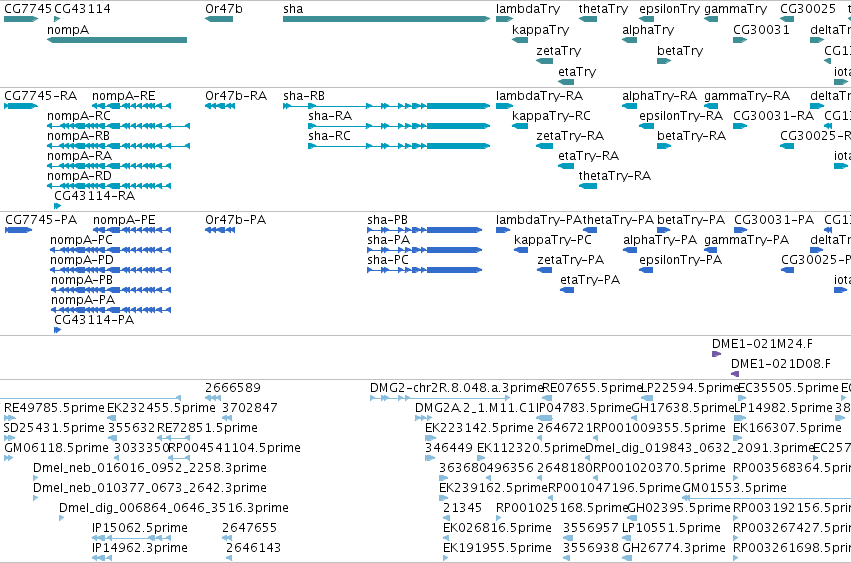Open the CG43114-PA protein label

[94, 320]
